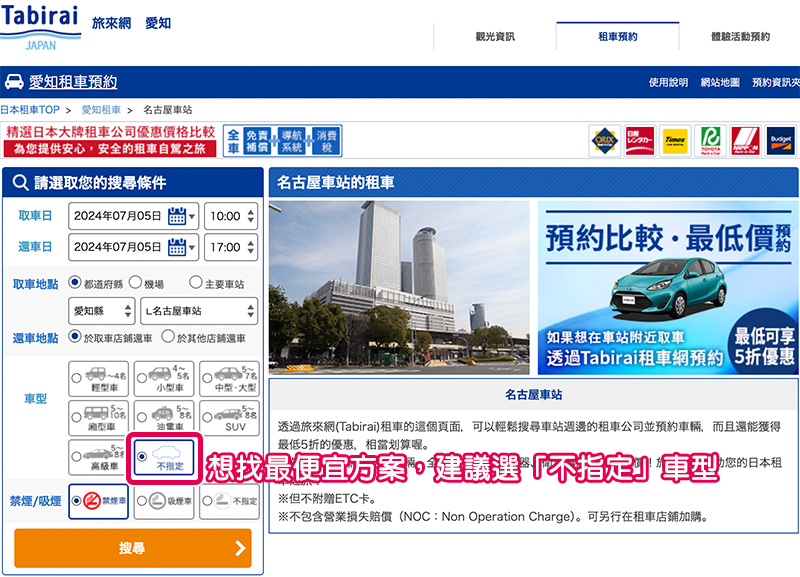Click the 名古屋車站的租車 section title

(x=335, y=182)
